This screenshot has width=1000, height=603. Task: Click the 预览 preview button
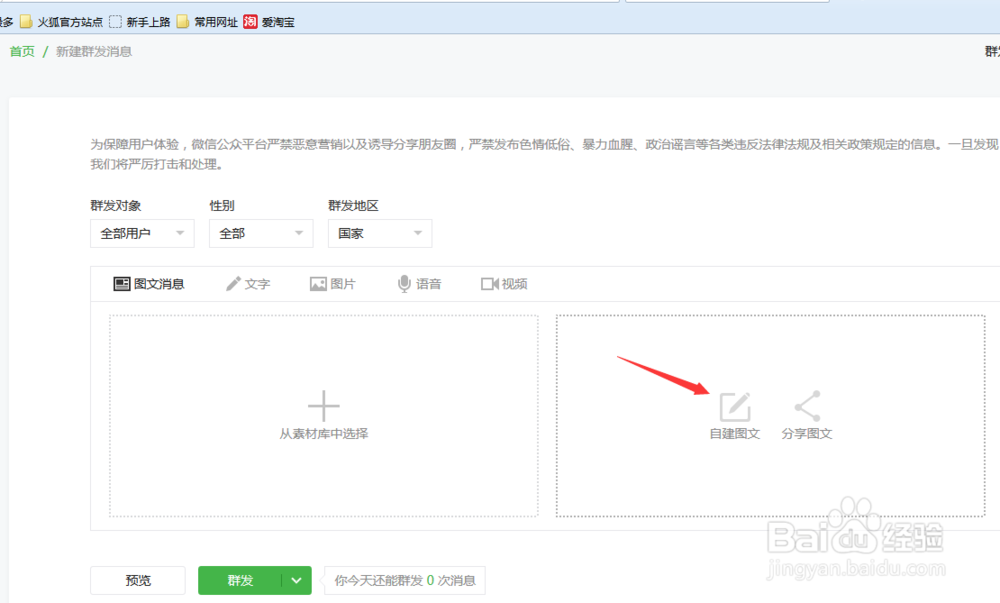(137, 580)
